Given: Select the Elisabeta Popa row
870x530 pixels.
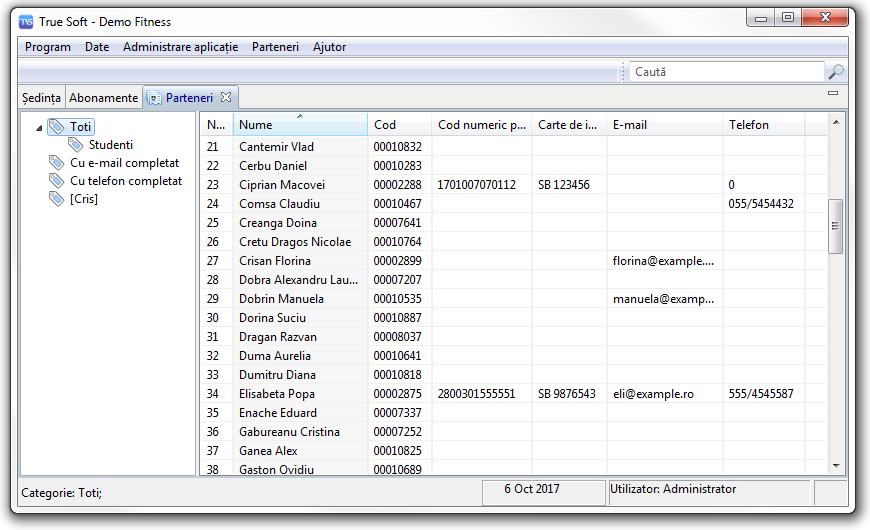Looking at the screenshot, I should 275,394.
